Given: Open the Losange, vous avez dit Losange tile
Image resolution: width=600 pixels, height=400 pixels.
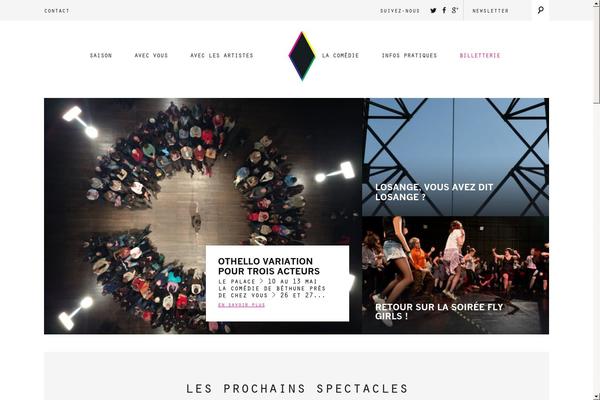Looking at the screenshot, I should [455, 157].
